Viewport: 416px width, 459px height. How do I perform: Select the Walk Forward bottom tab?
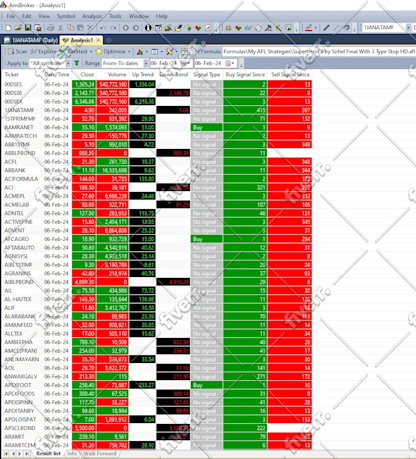click(x=100, y=454)
